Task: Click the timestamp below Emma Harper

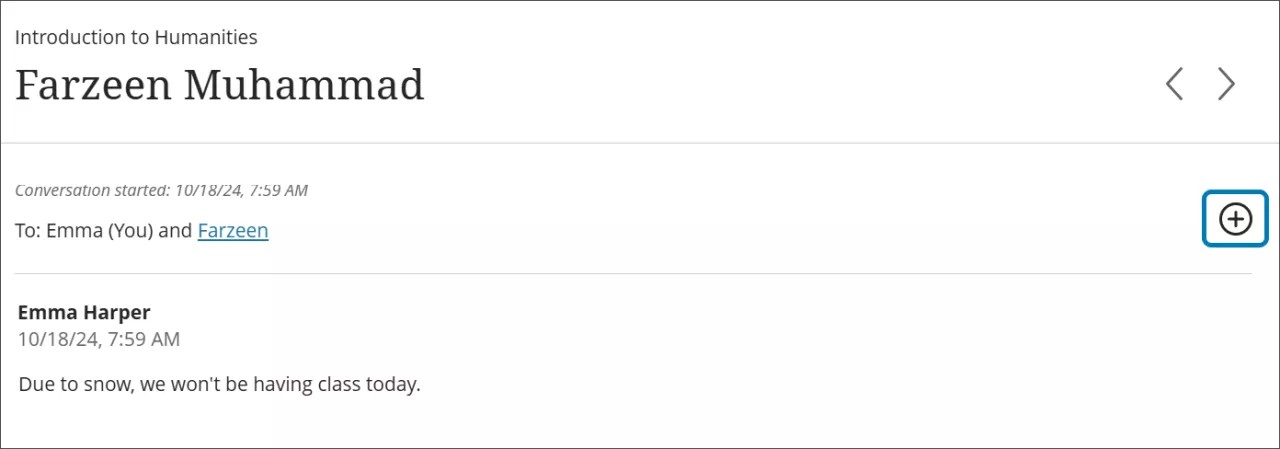Action: point(99,339)
